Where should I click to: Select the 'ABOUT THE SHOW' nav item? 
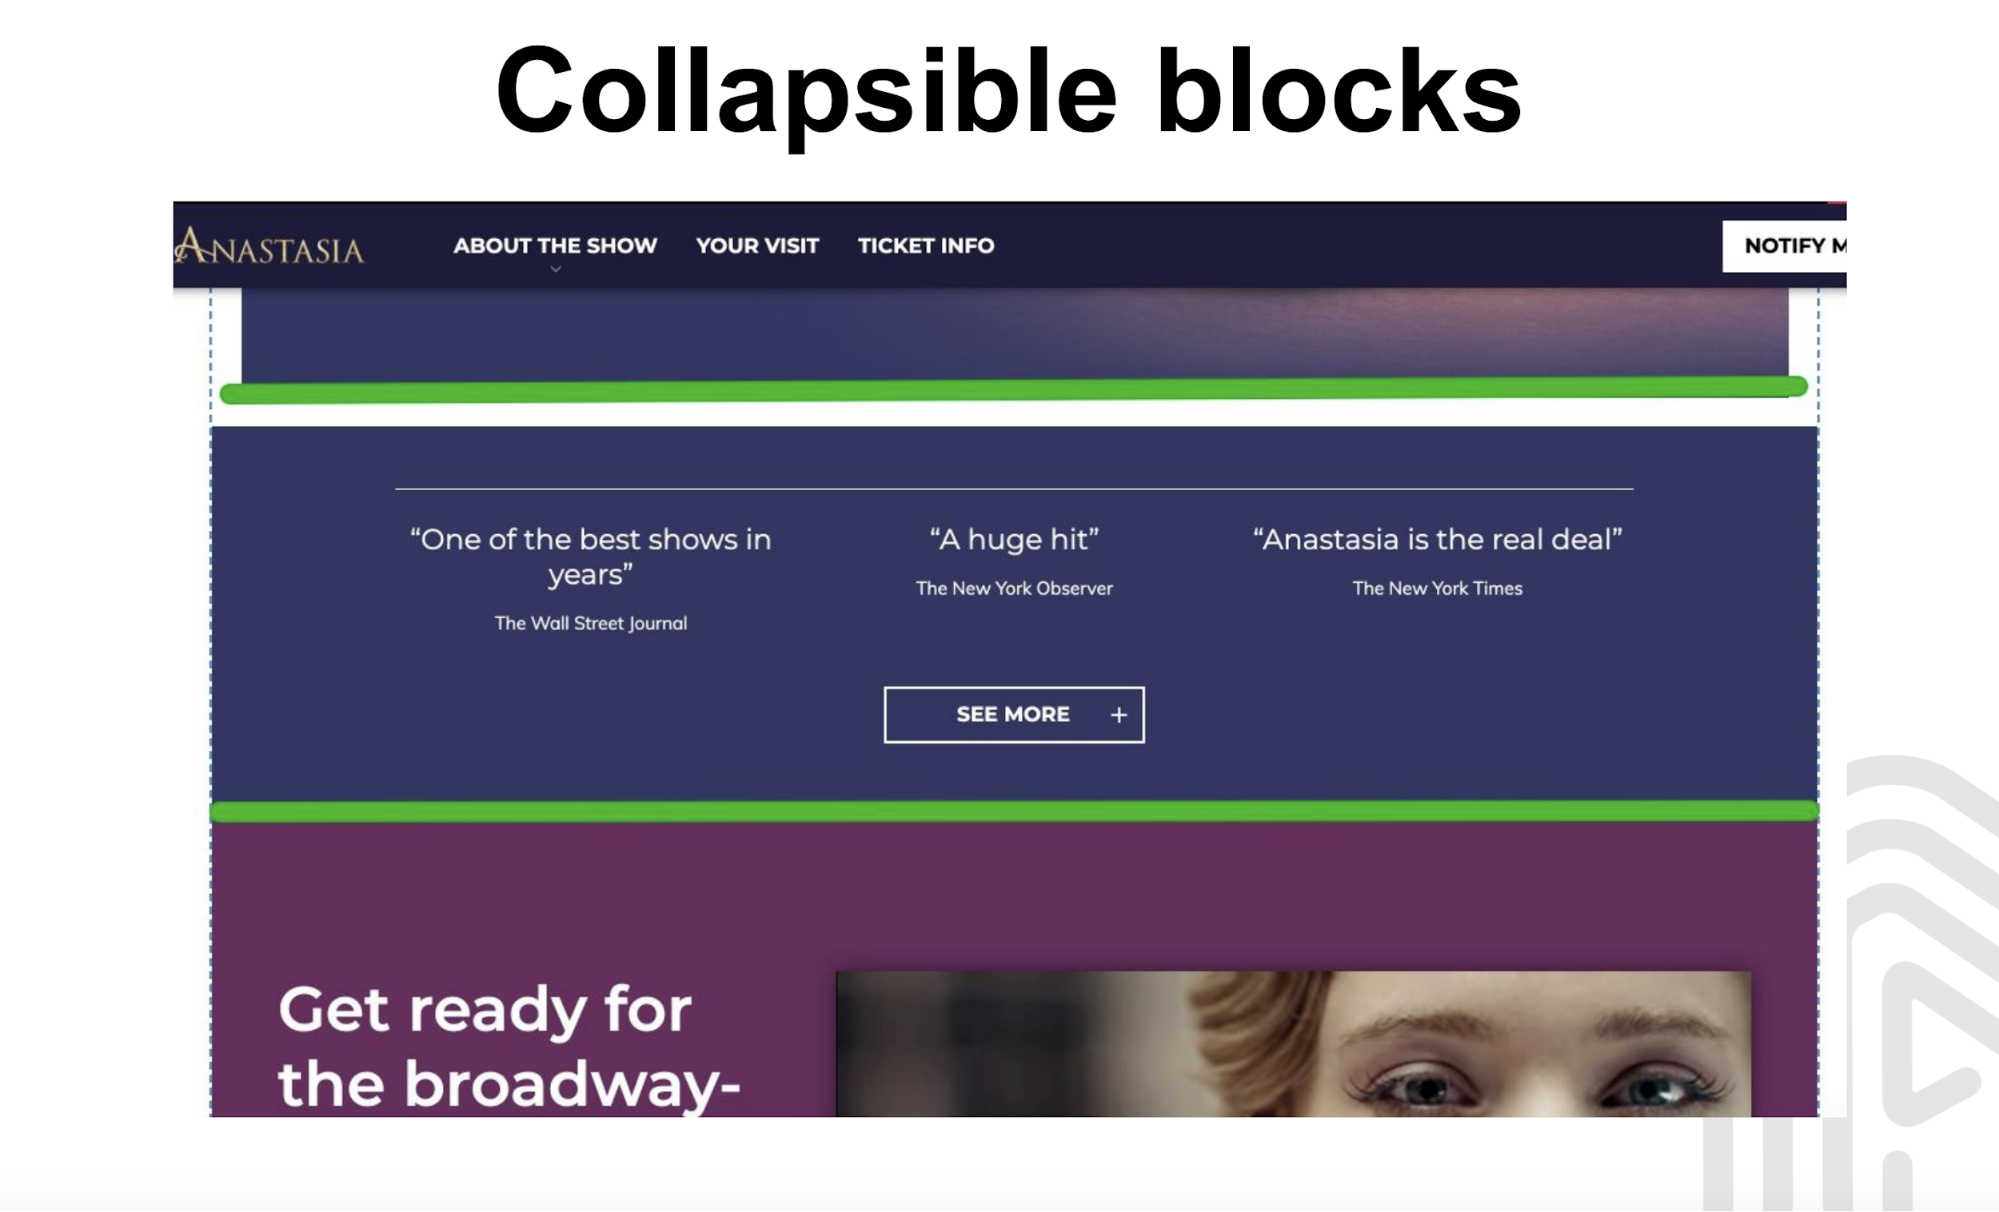554,246
